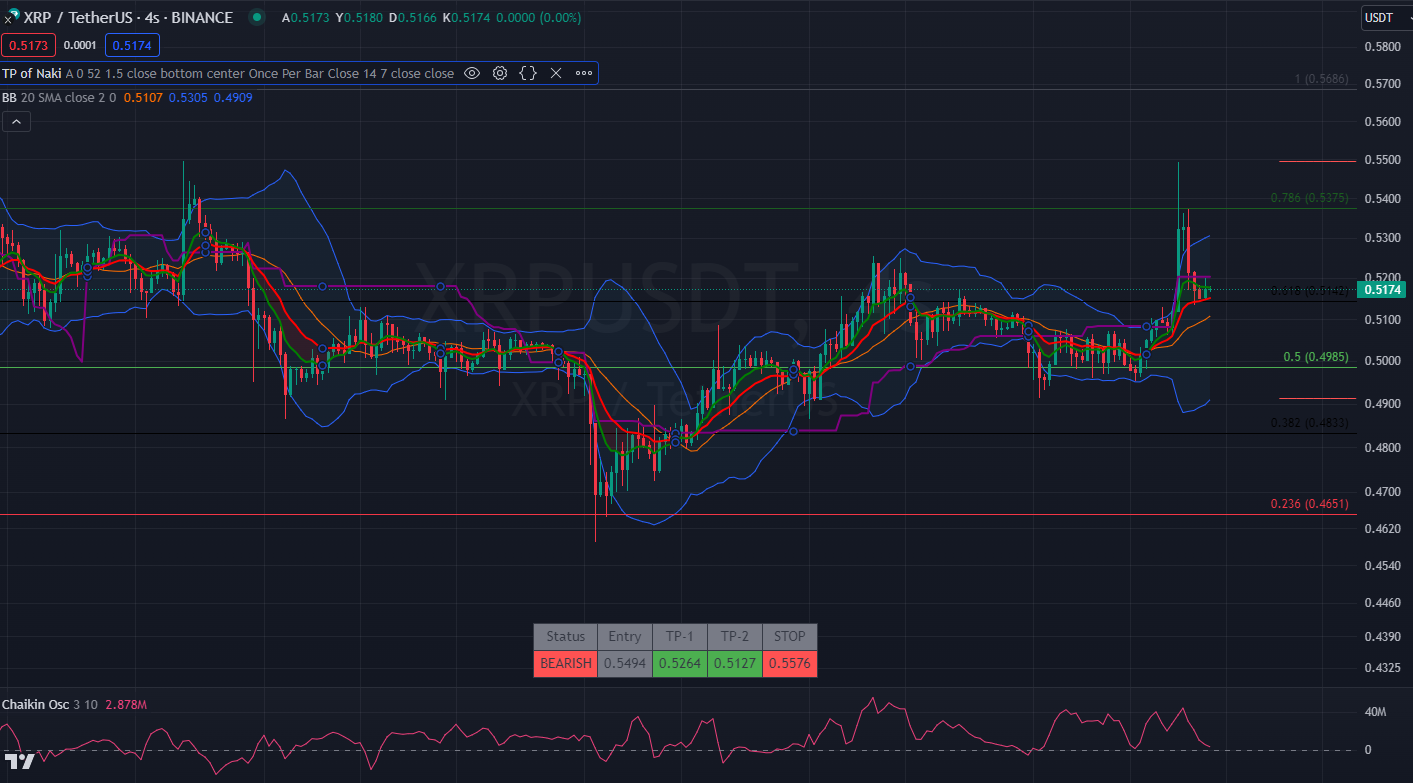Click the BB lower value 0.4909
1413x783 pixels.
pos(232,98)
